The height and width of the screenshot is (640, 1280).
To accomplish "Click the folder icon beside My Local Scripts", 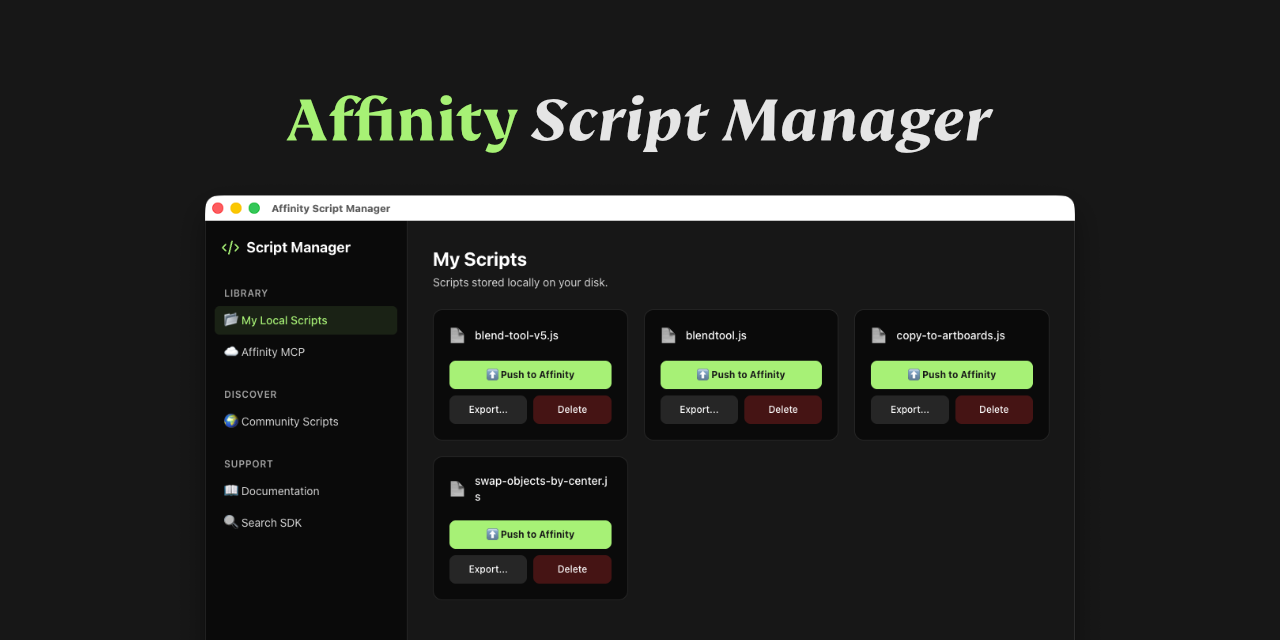I will click(x=231, y=320).
